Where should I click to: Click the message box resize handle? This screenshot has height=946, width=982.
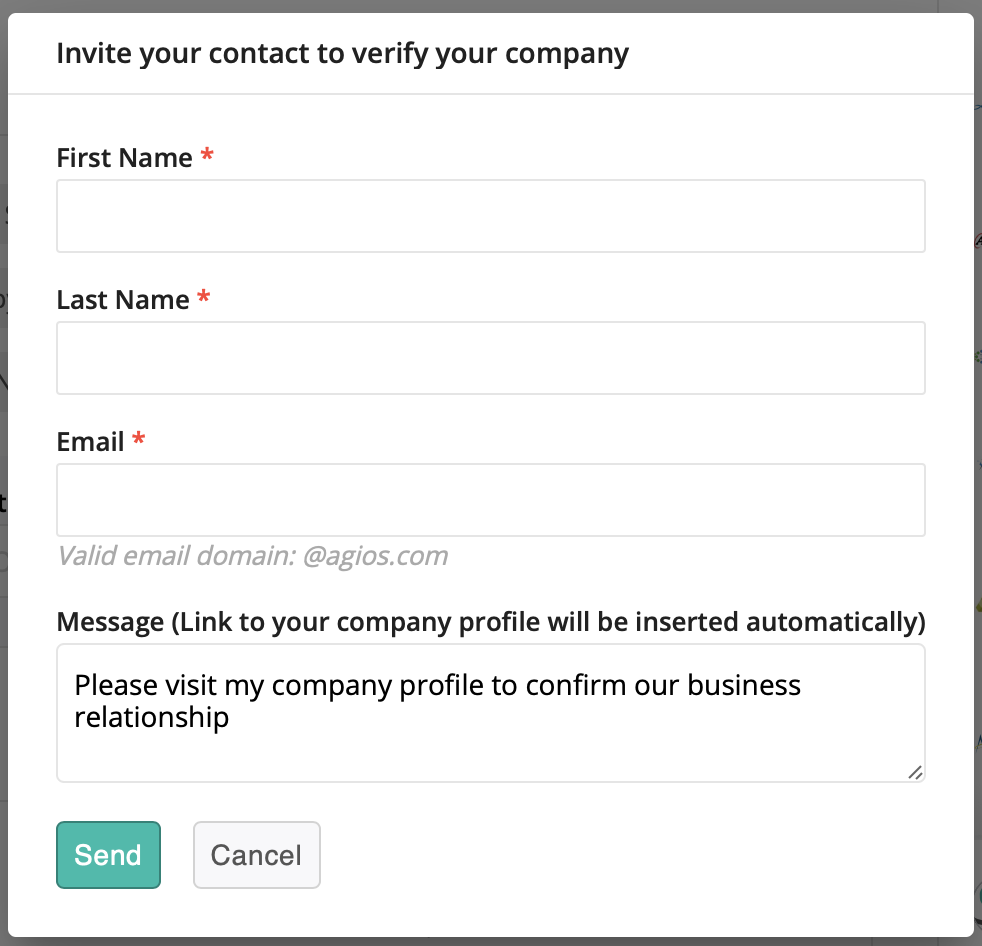click(915, 772)
